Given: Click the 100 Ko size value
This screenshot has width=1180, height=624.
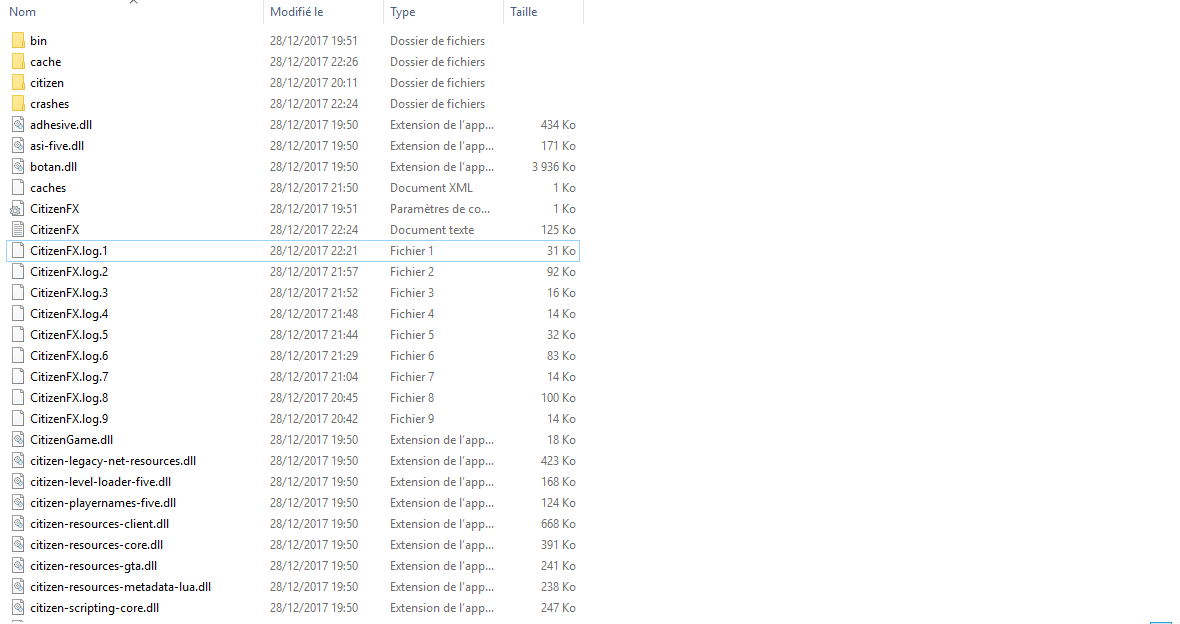Looking at the screenshot, I should (558, 398).
